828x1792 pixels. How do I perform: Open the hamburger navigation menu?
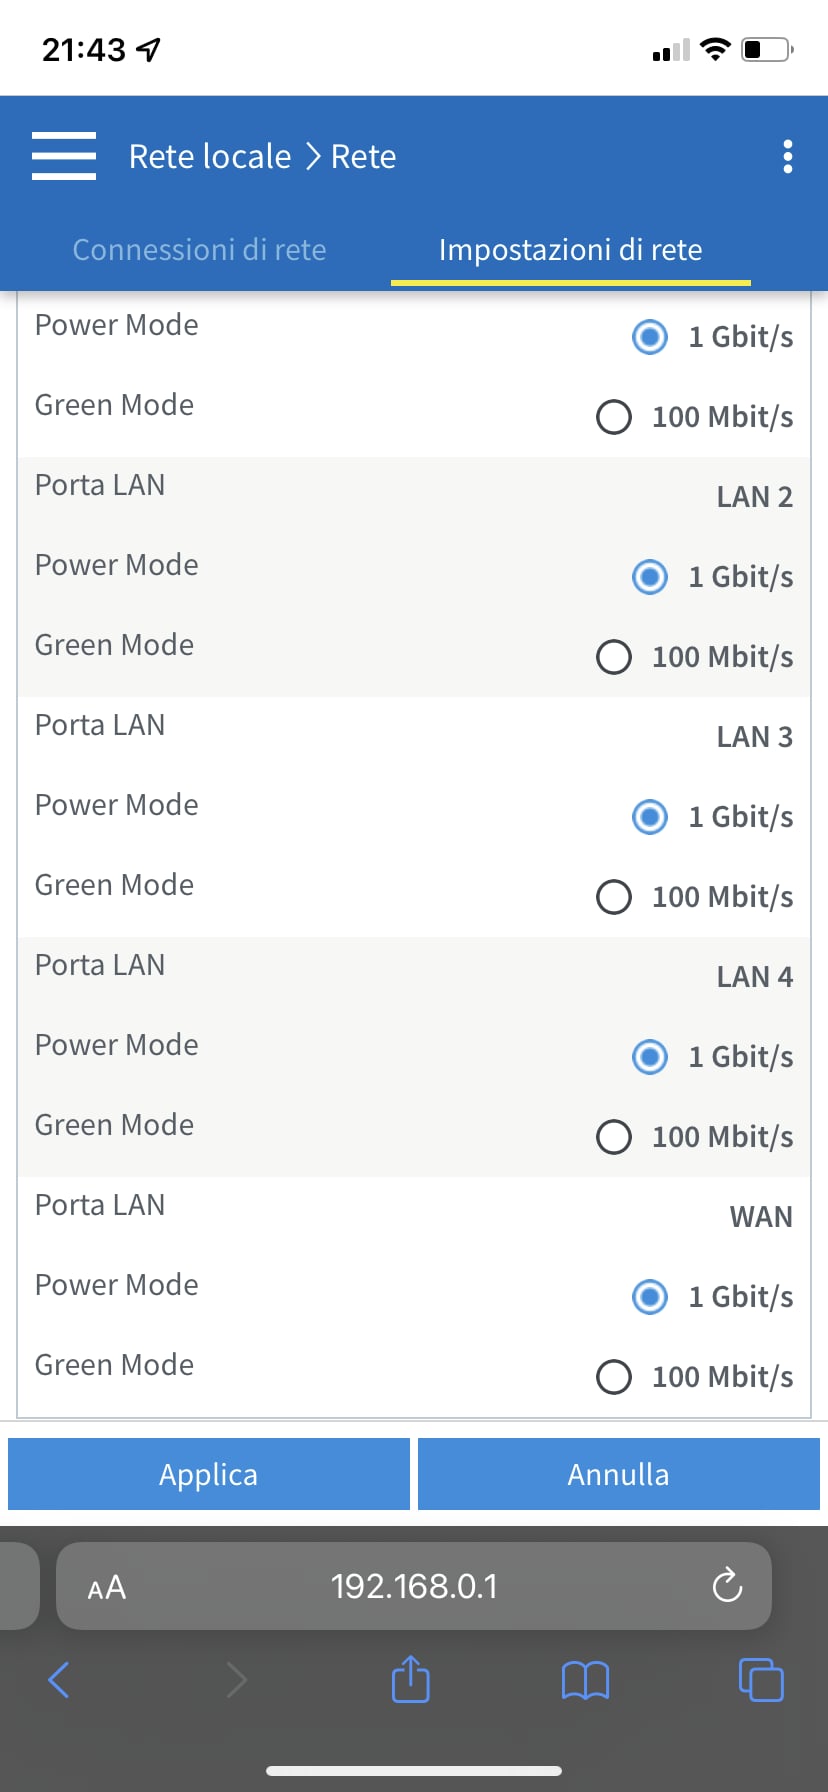coord(64,156)
